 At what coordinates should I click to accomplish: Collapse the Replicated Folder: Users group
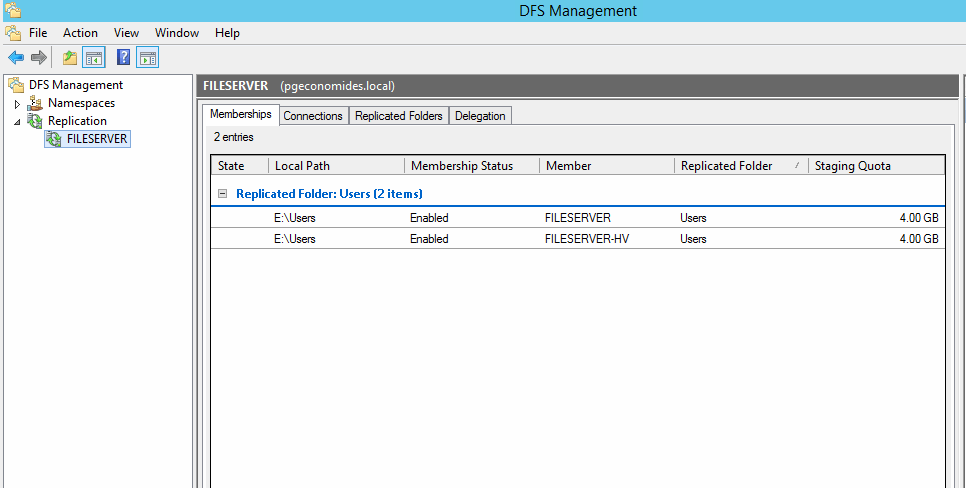[x=222, y=193]
